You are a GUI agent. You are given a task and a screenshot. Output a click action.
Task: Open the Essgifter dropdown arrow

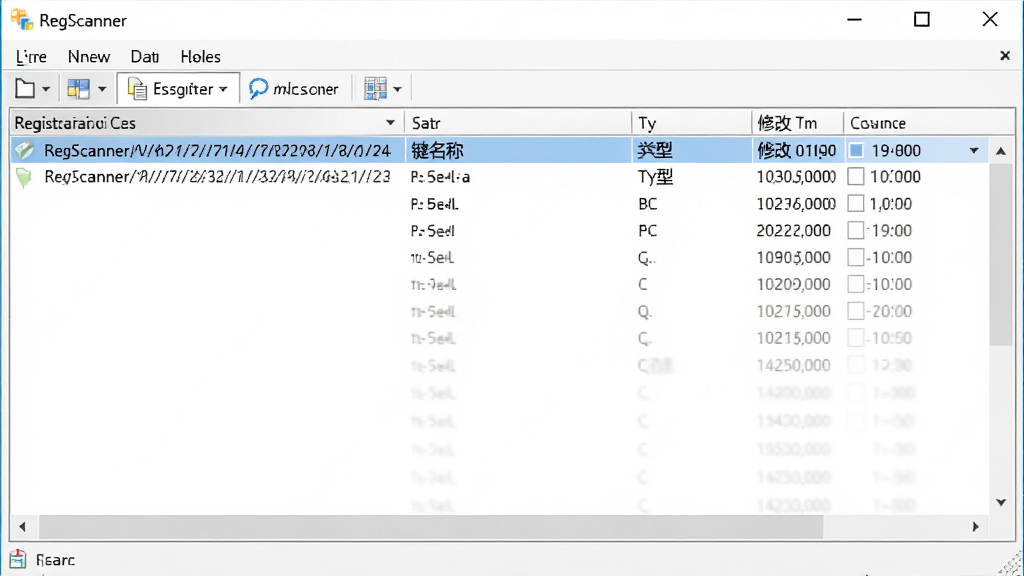coord(223,89)
